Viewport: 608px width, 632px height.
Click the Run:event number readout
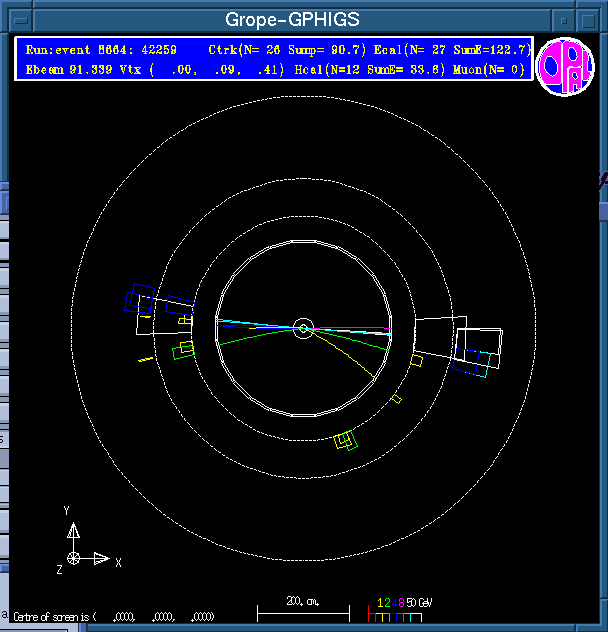(x=100, y=49)
